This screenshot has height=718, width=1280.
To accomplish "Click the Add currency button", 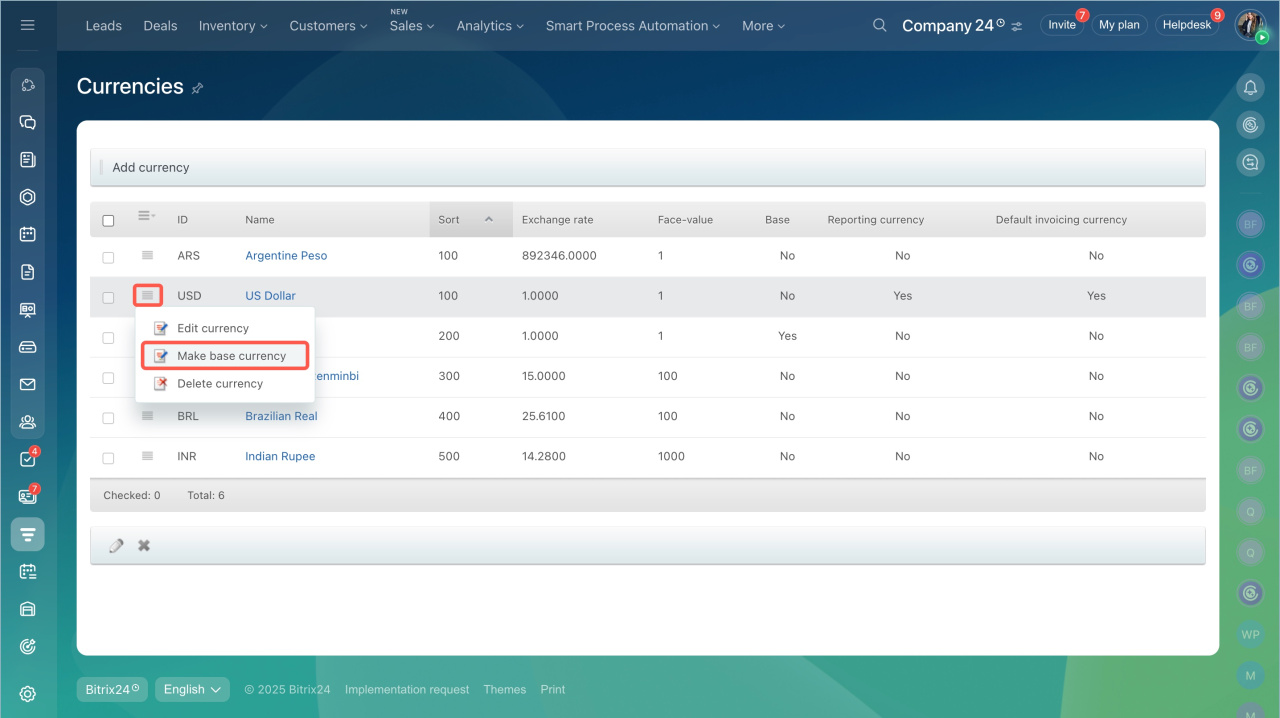I will [x=151, y=167].
